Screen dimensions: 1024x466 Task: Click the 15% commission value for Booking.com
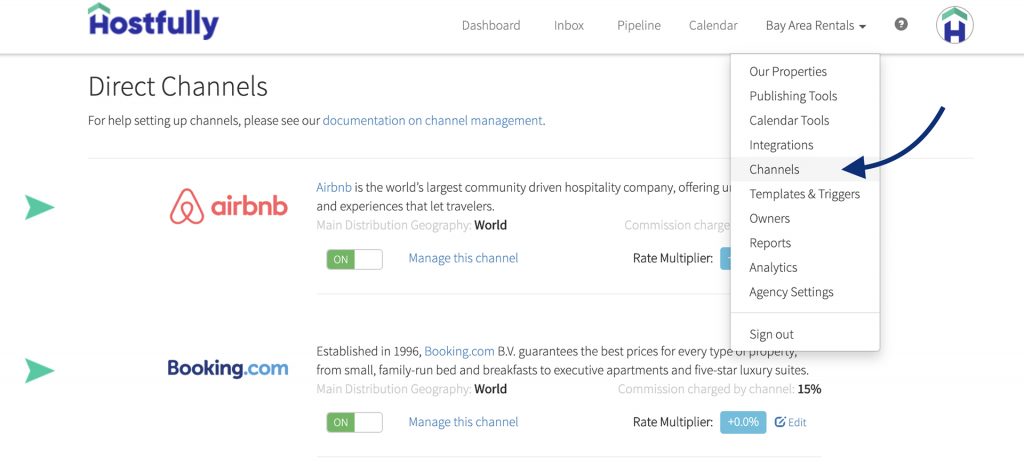(x=809, y=389)
